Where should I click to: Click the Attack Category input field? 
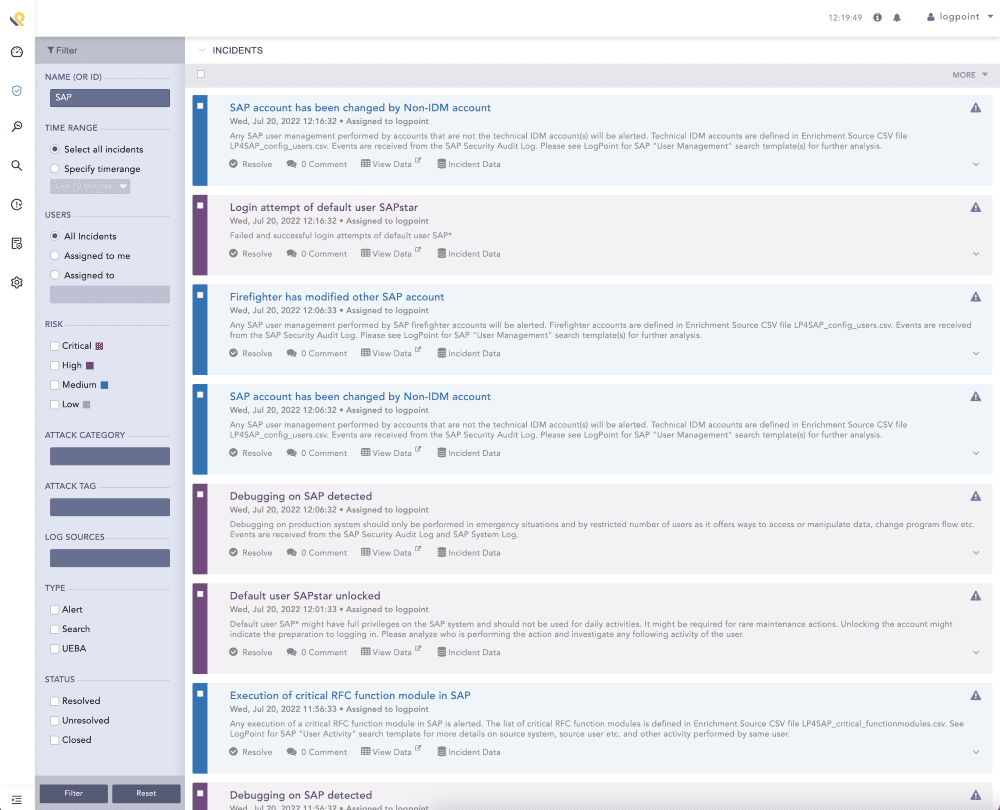click(110, 456)
